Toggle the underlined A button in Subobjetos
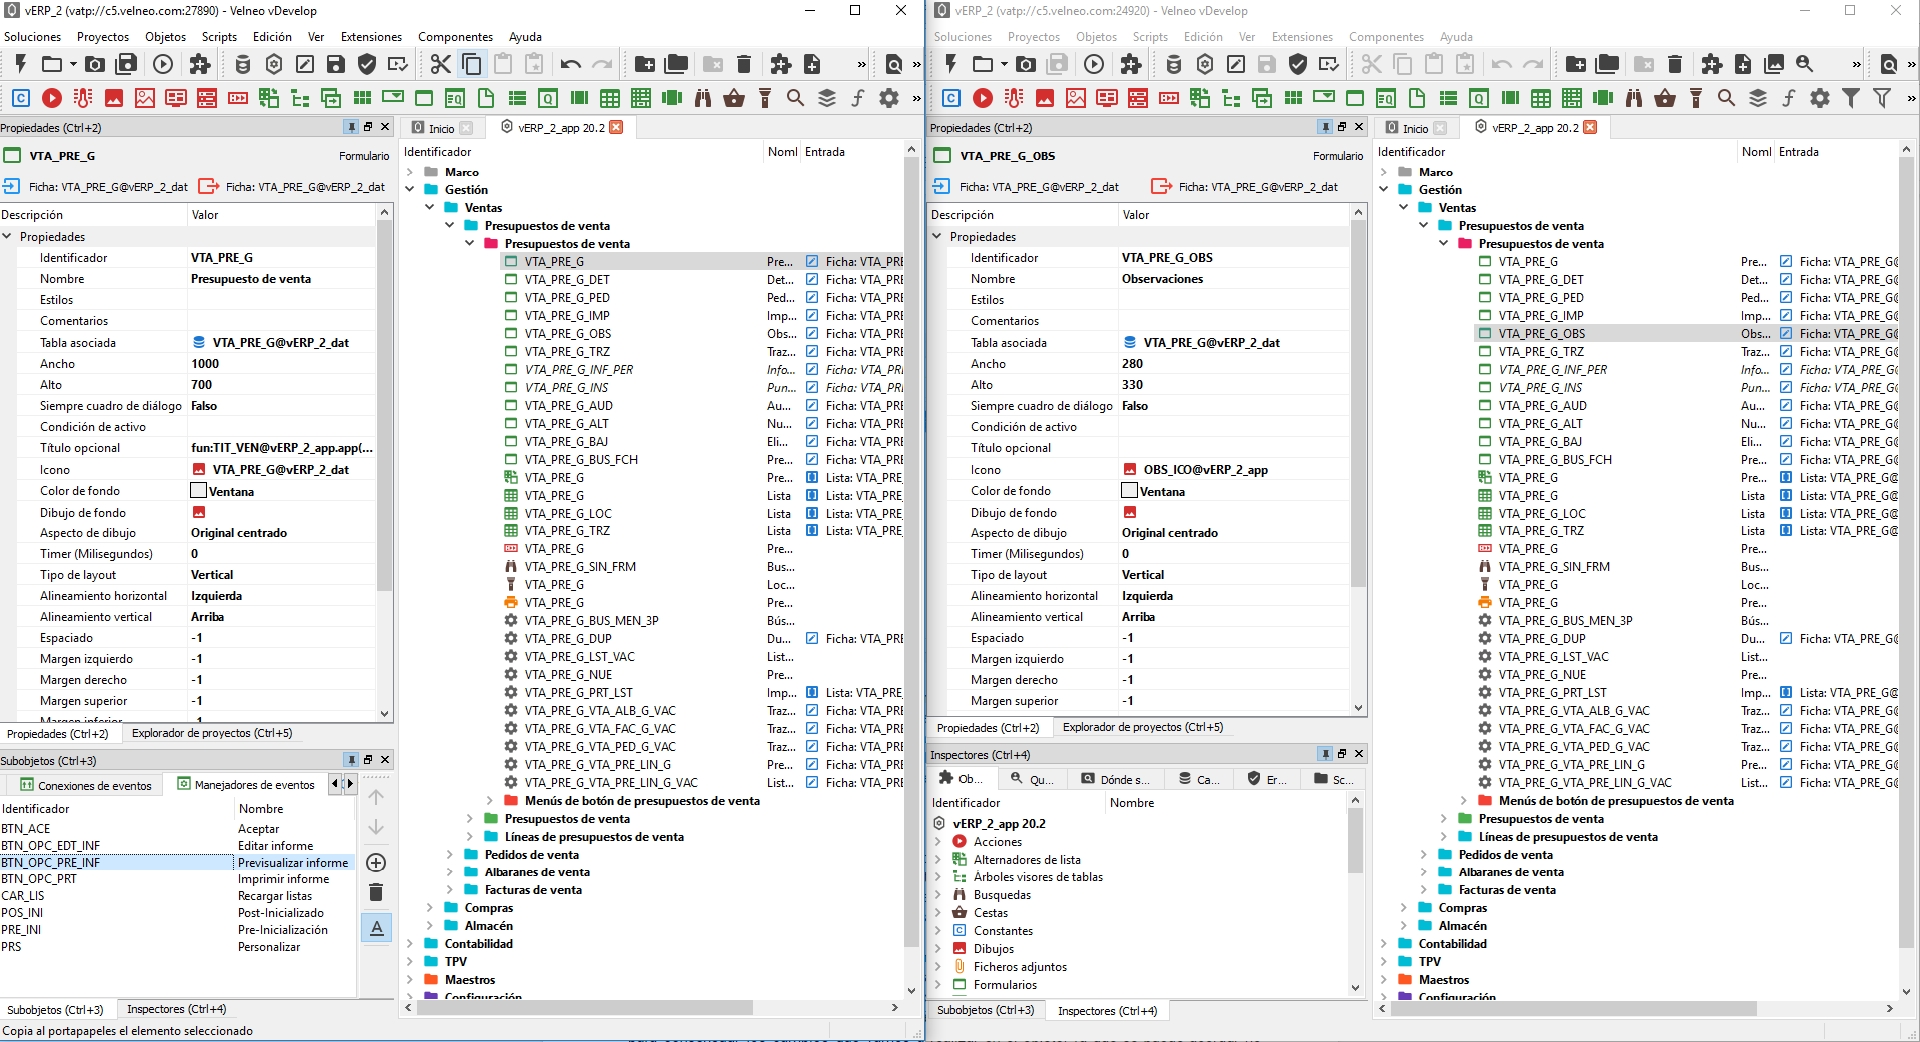1920x1042 pixels. (x=376, y=928)
